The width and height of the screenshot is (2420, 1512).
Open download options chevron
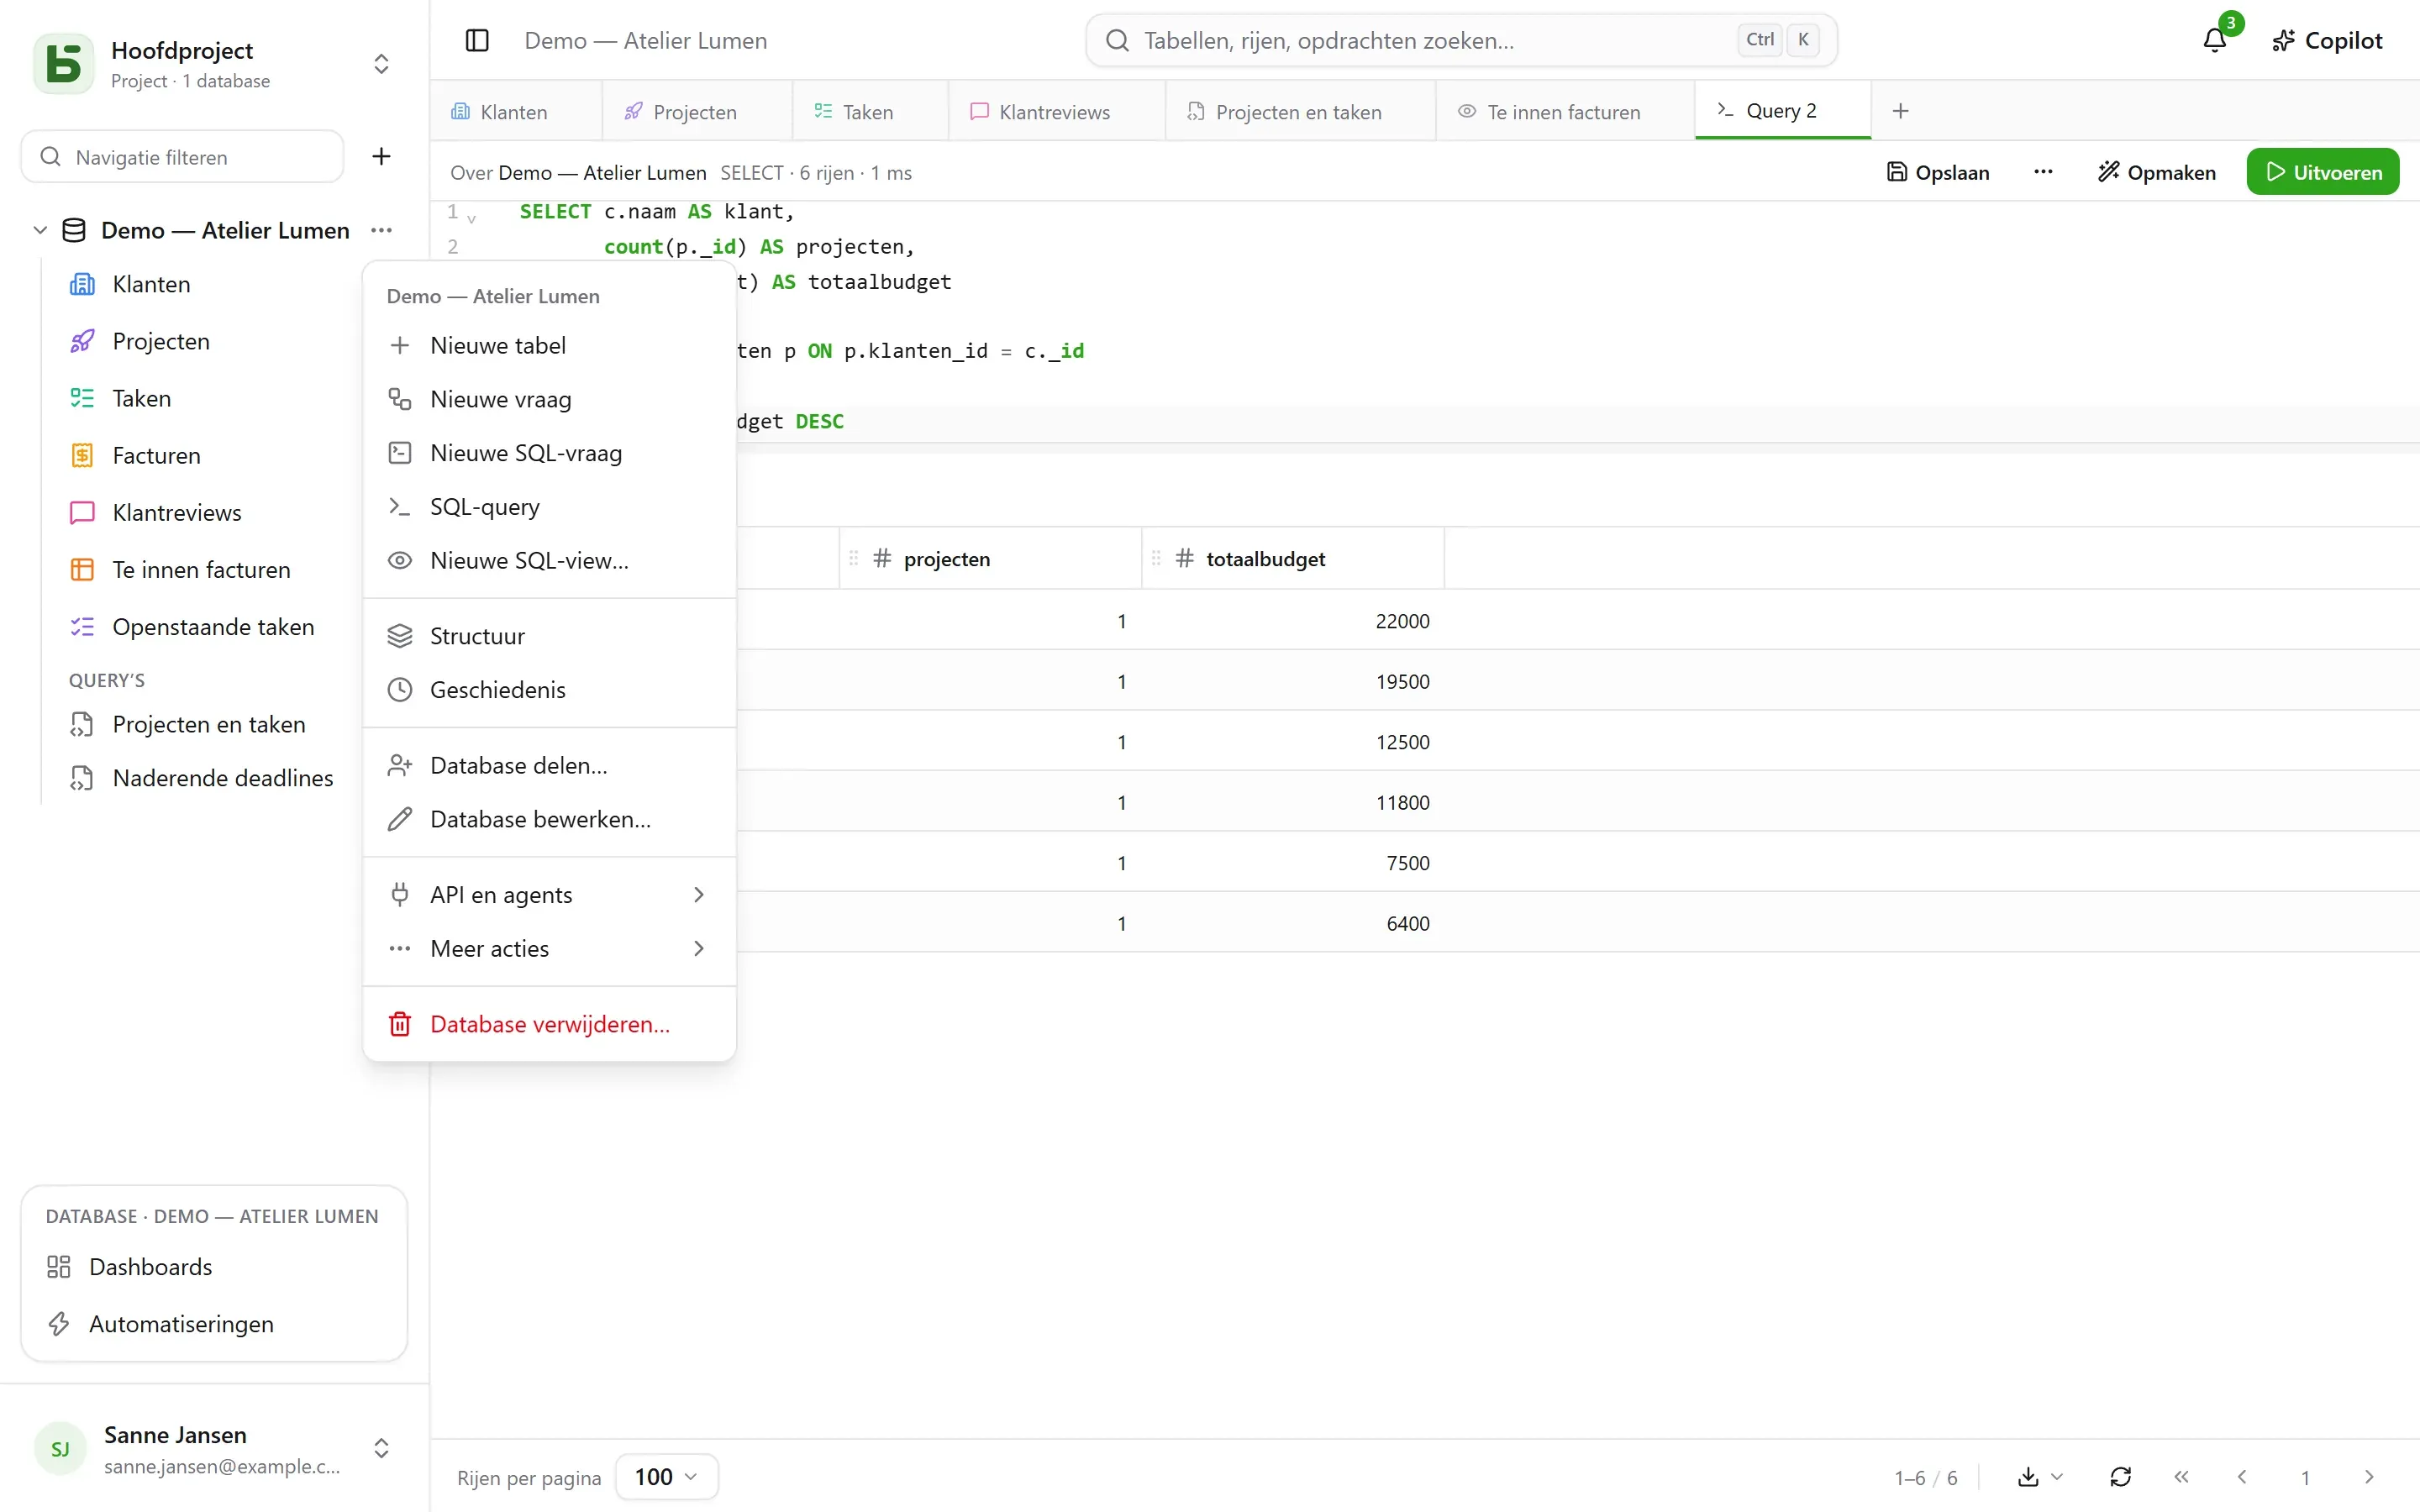click(2057, 1477)
